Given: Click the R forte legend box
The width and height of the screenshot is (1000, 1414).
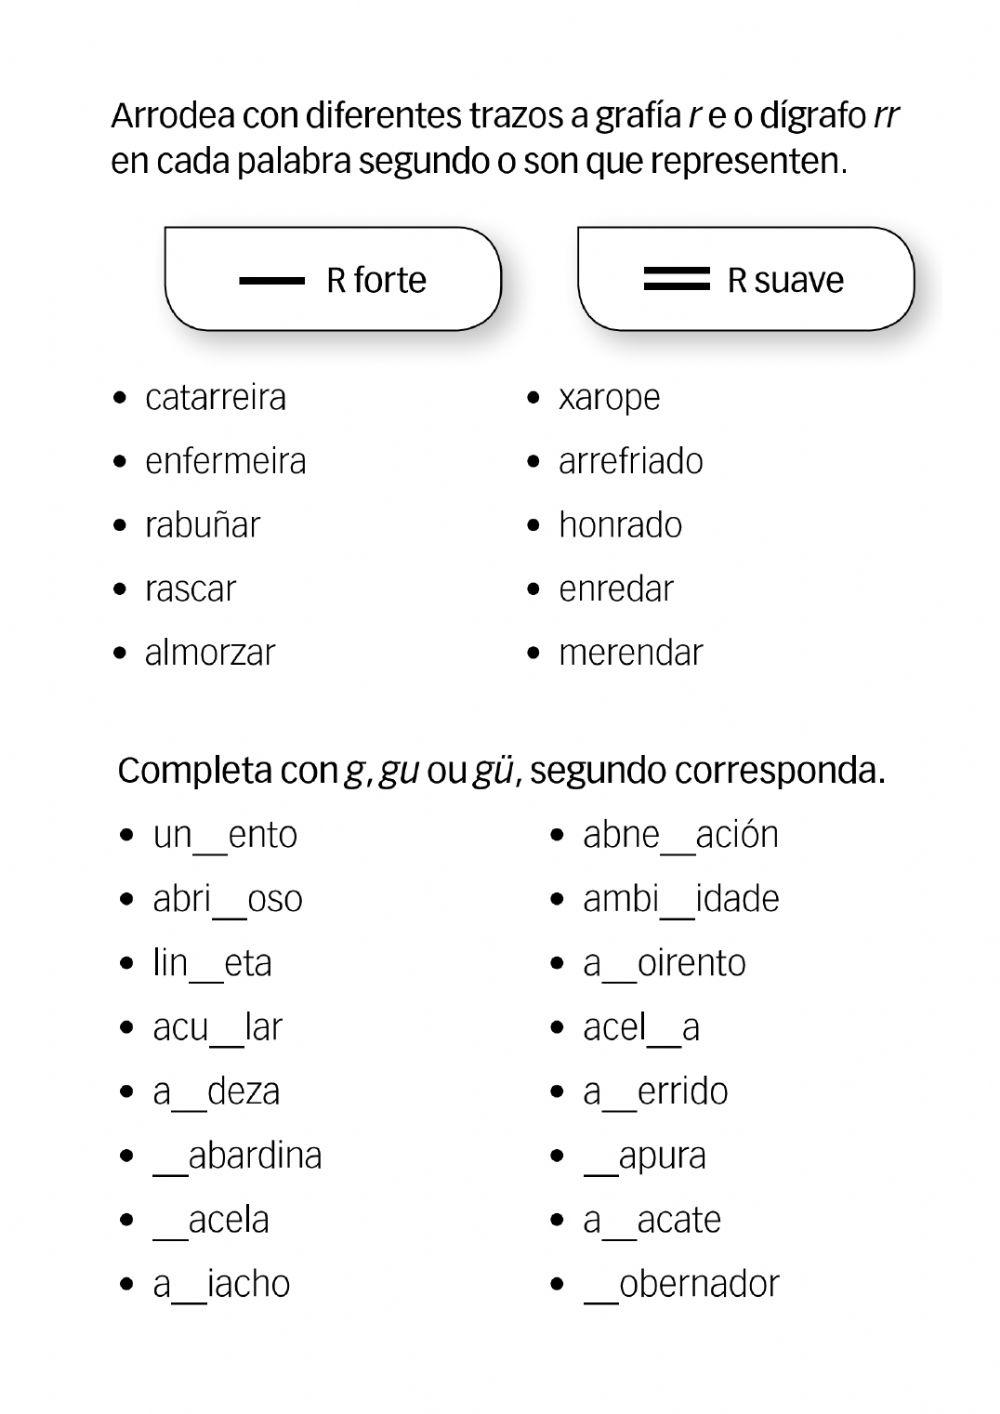Looking at the screenshot, I should [332, 279].
